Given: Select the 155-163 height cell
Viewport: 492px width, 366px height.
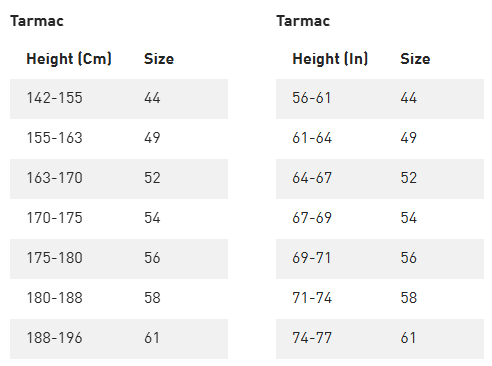Looking at the screenshot, I should pos(54,138).
